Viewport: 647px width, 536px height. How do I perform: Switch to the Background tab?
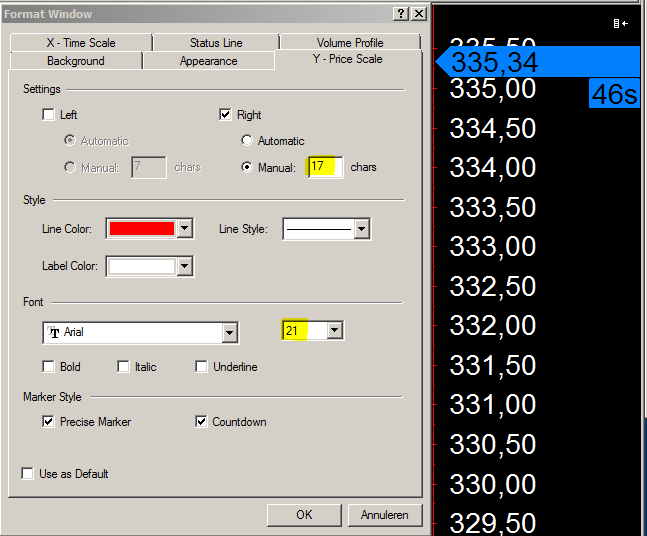(x=76, y=61)
